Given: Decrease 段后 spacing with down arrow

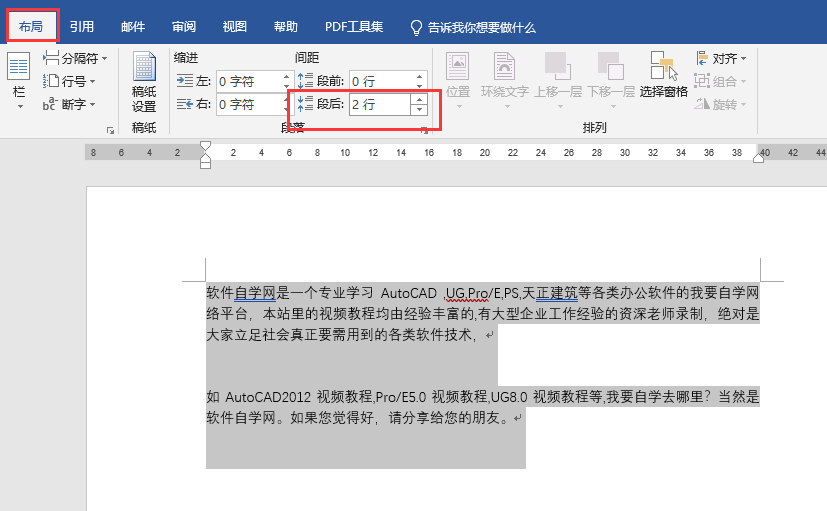Looking at the screenshot, I should (x=419, y=110).
